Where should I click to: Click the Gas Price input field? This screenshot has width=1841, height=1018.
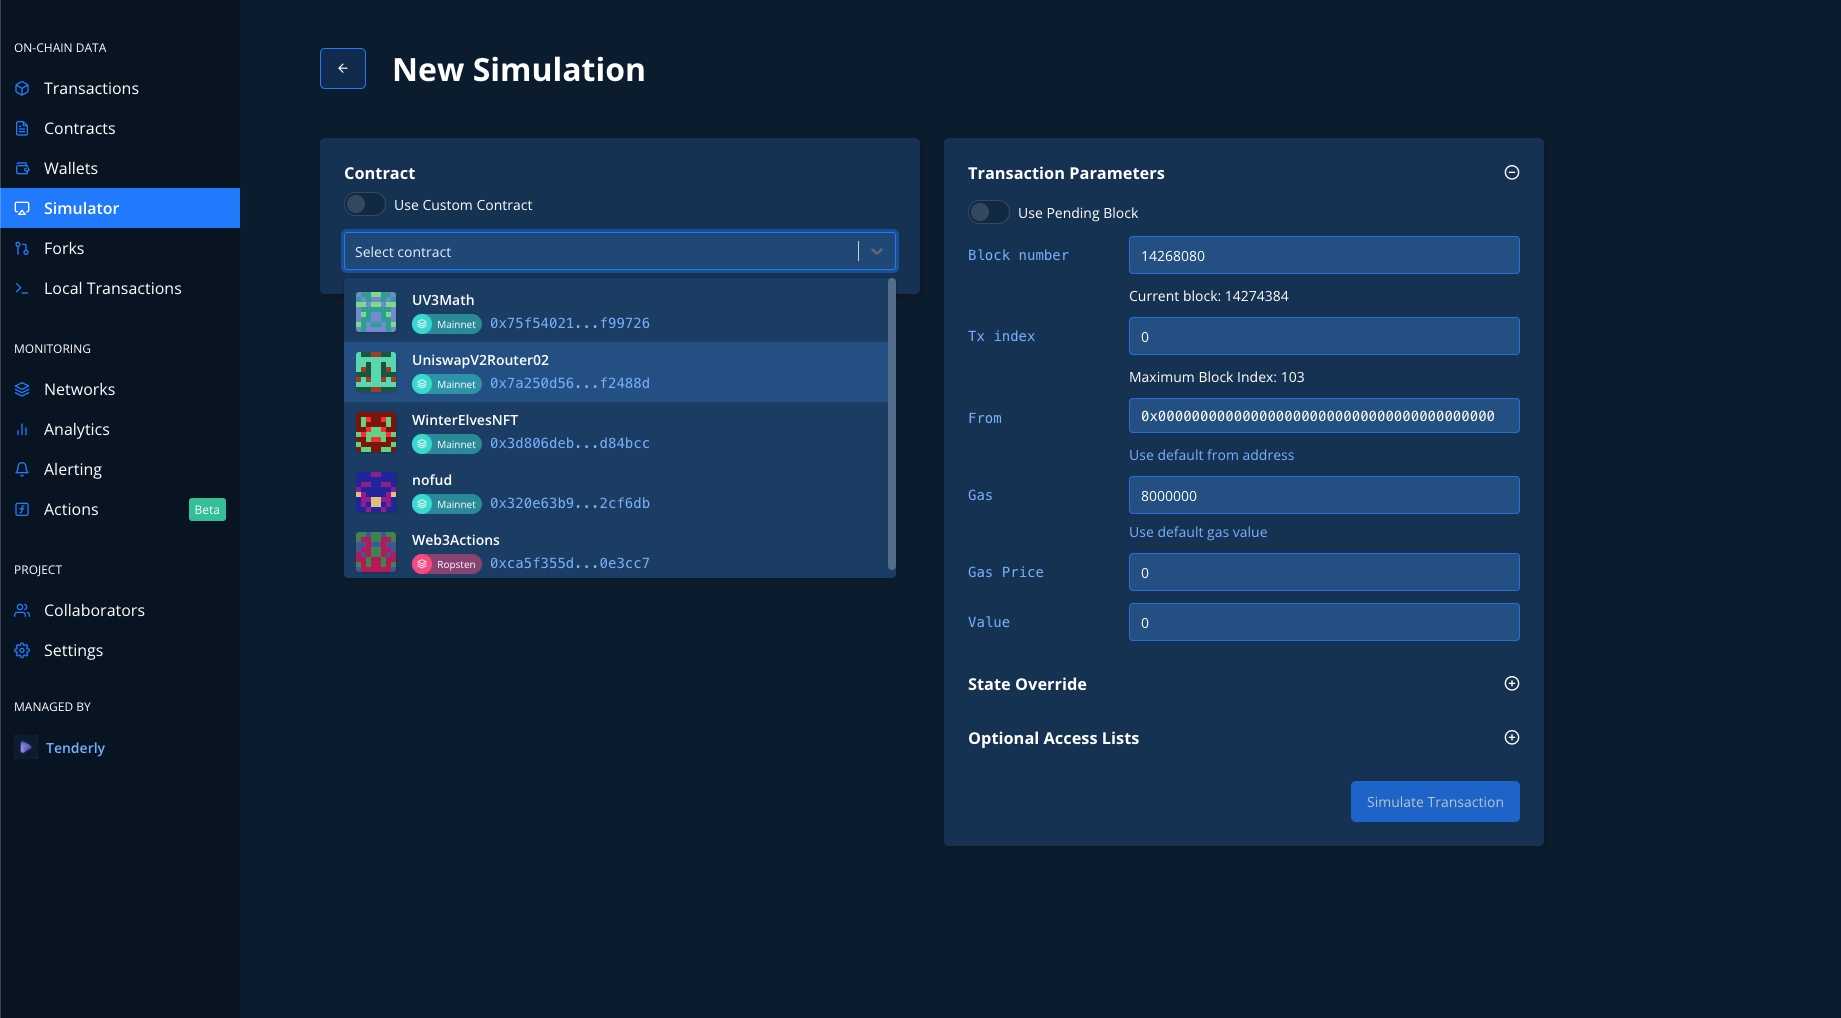[1324, 572]
